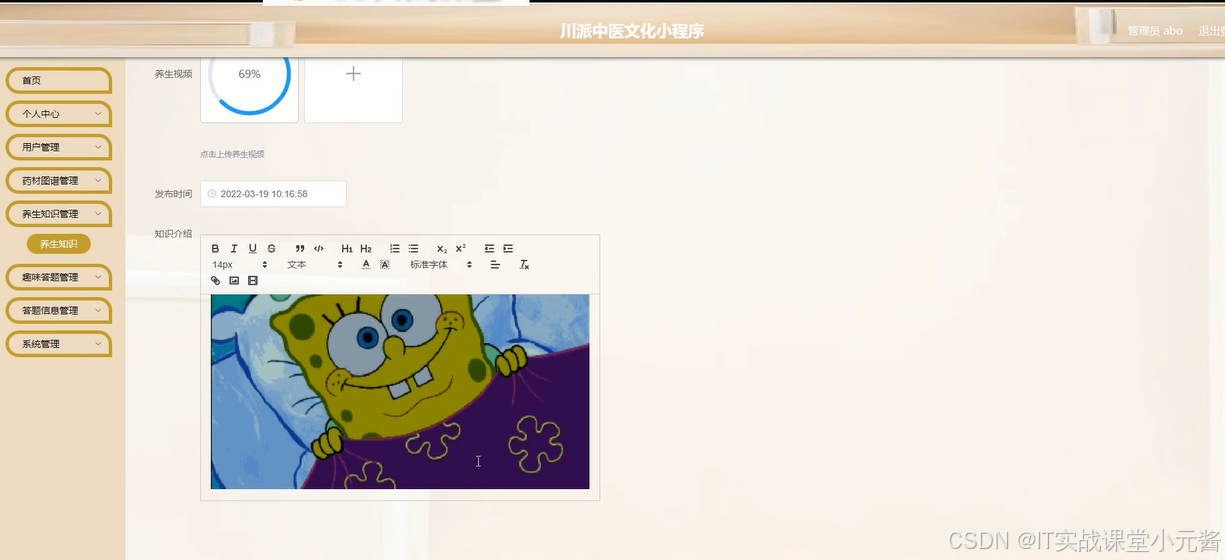Apply H1 heading style
The height and width of the screenshot is (560, 1225).
click(x=347, y=249)
